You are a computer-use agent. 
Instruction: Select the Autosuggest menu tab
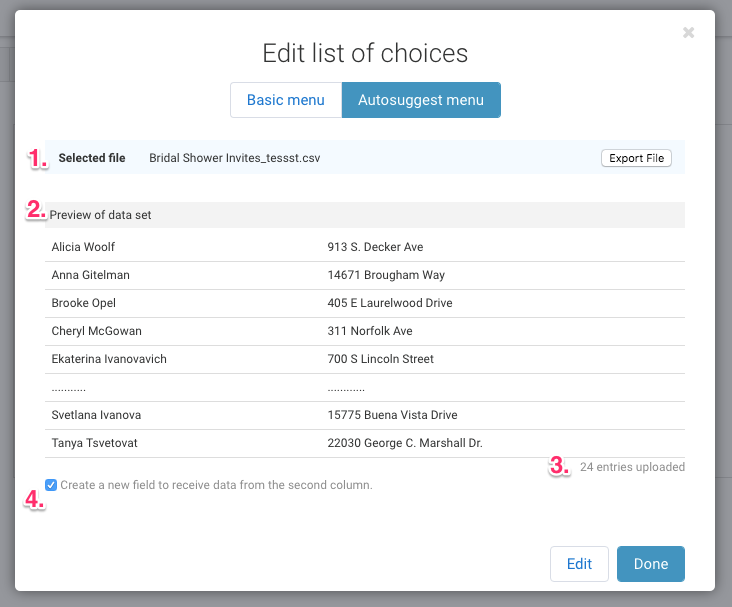point(421,100)
